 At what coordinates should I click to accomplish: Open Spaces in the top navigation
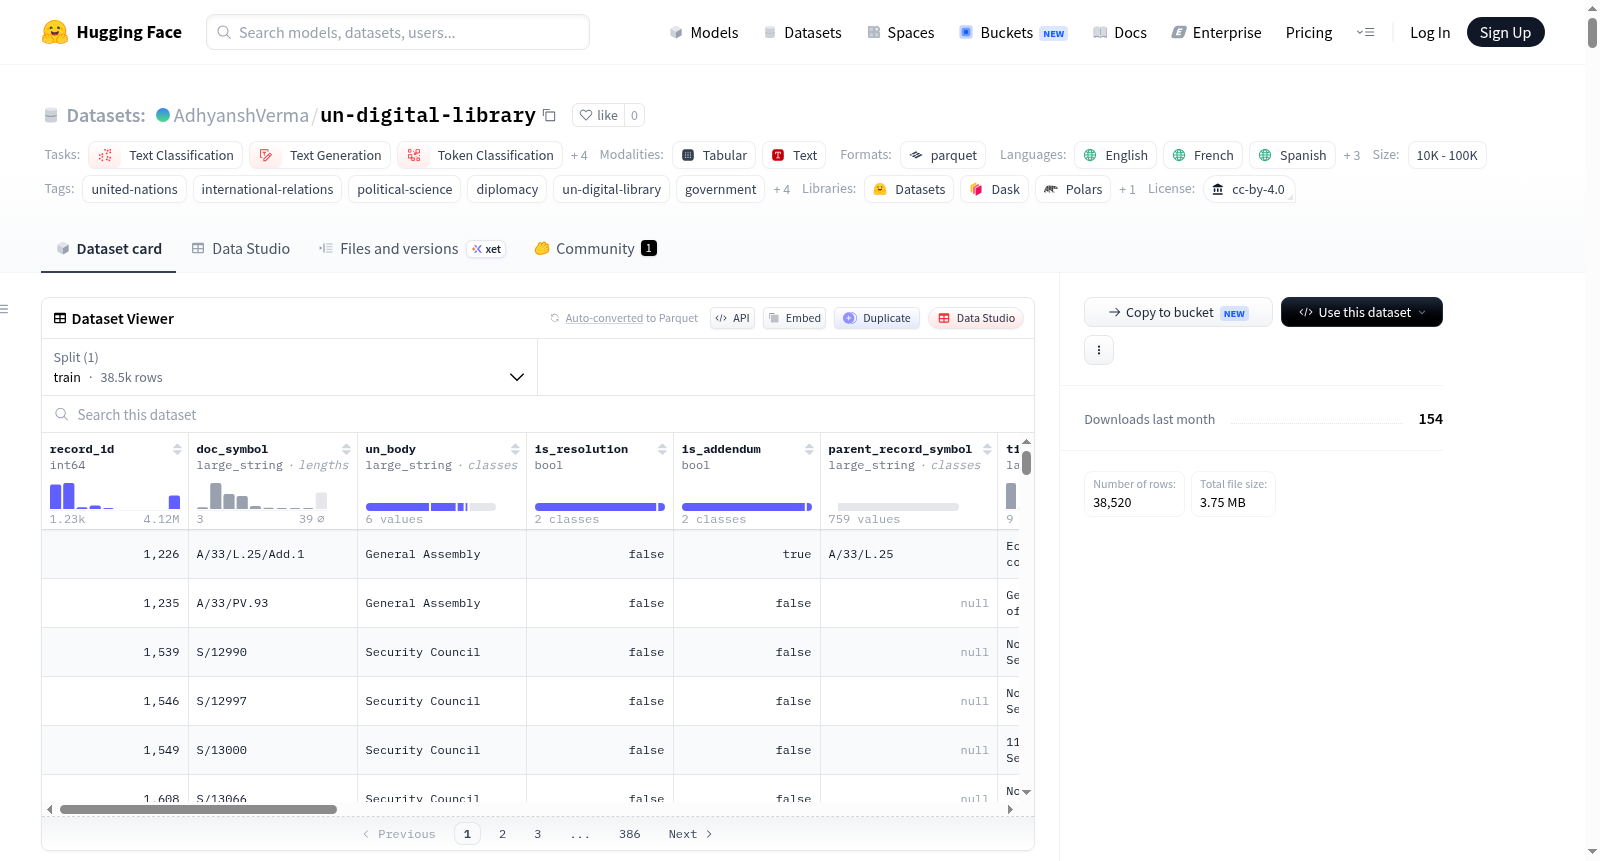900,33
